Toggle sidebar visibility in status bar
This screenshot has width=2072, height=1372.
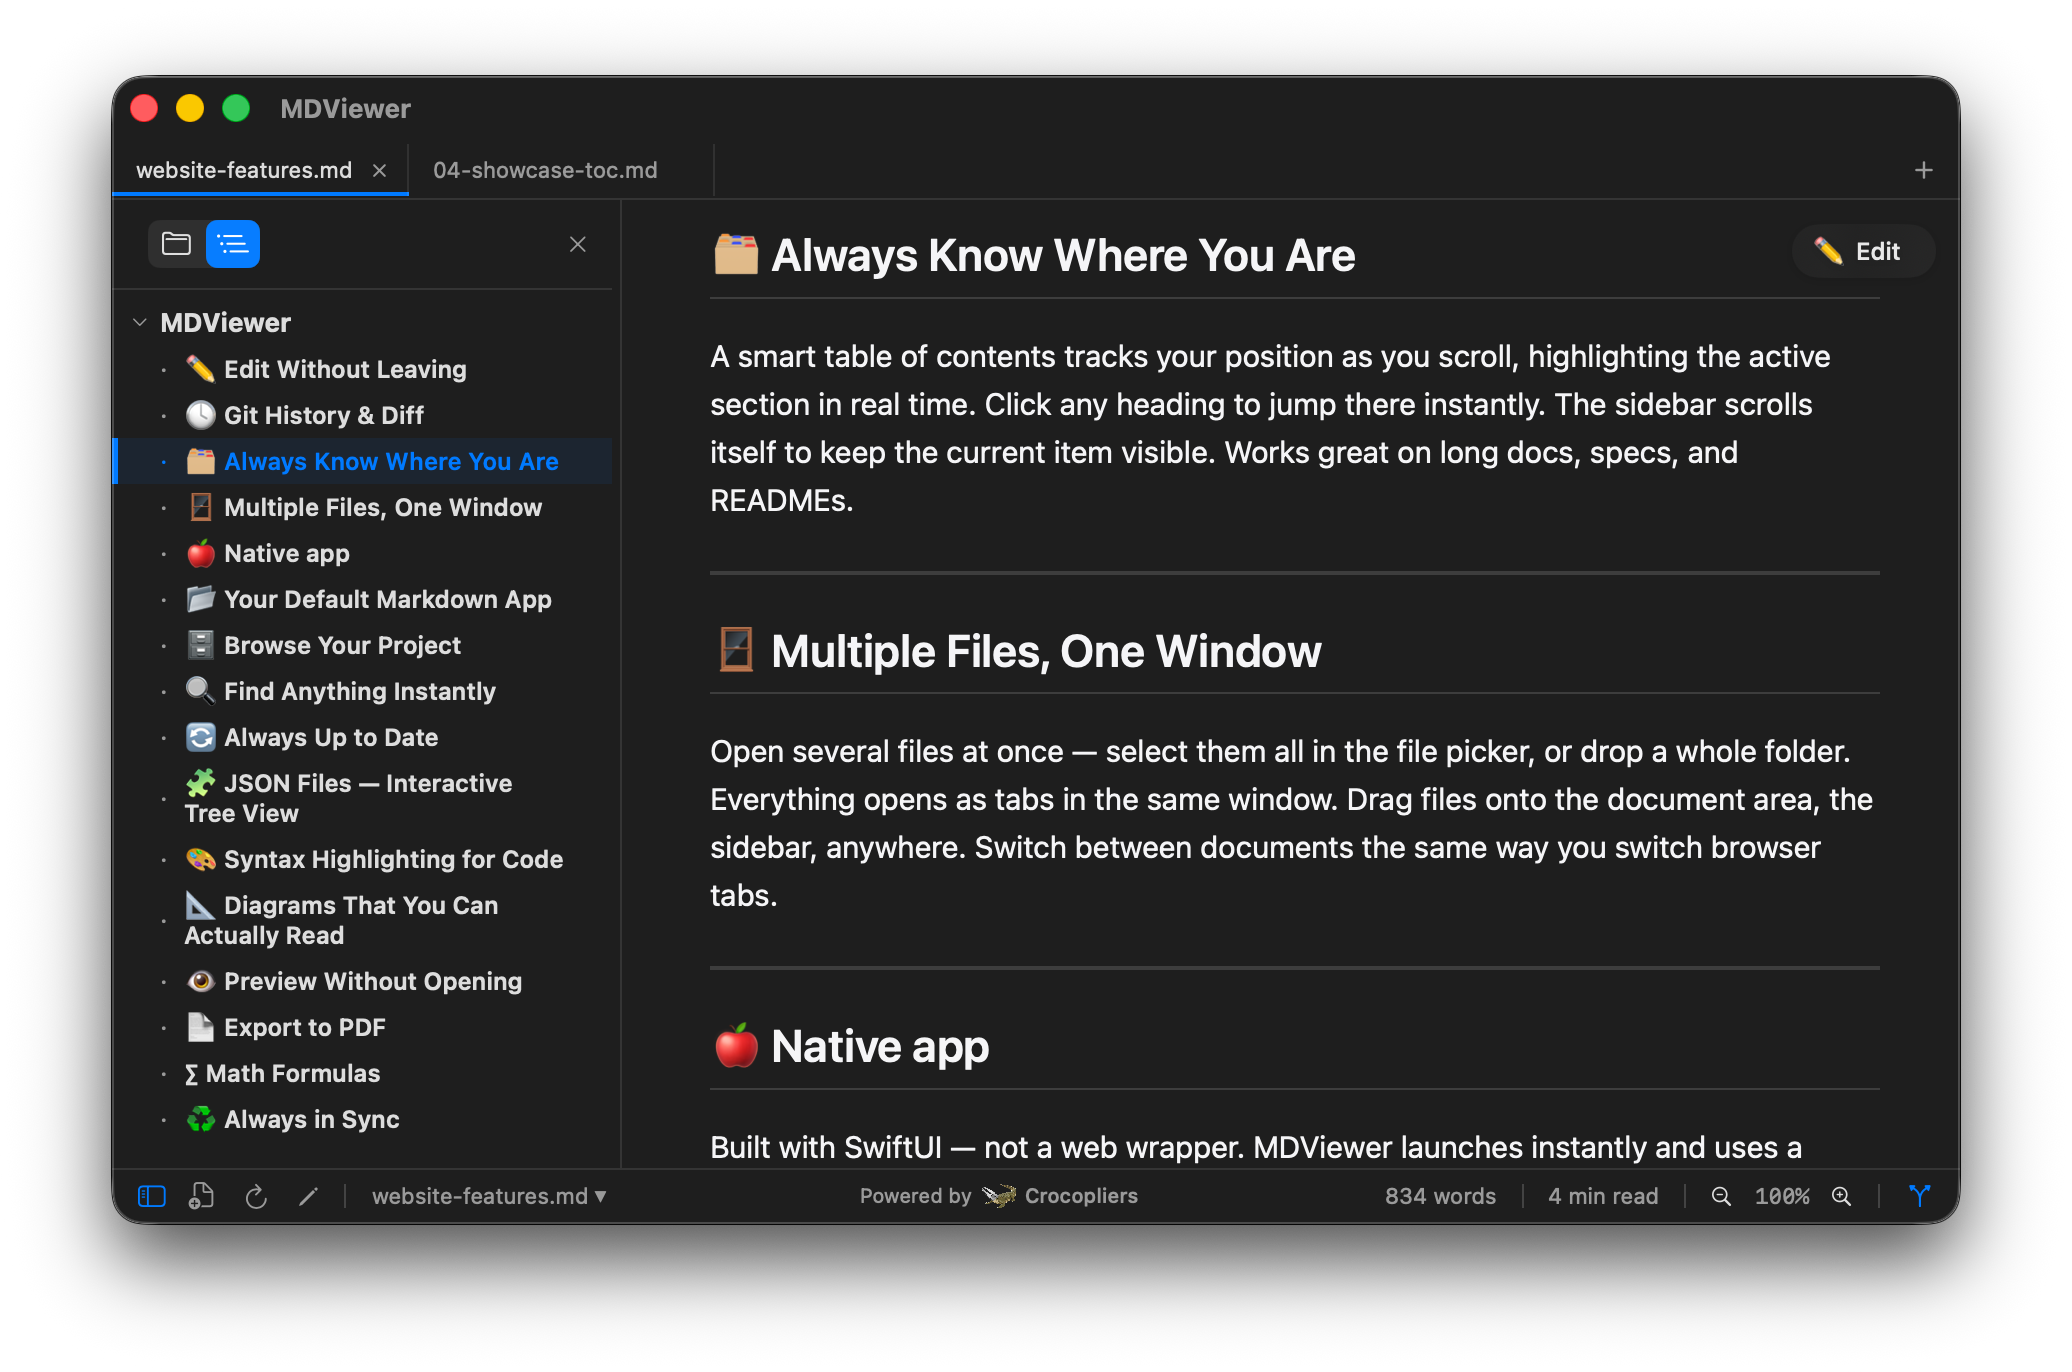(151, 1196)
